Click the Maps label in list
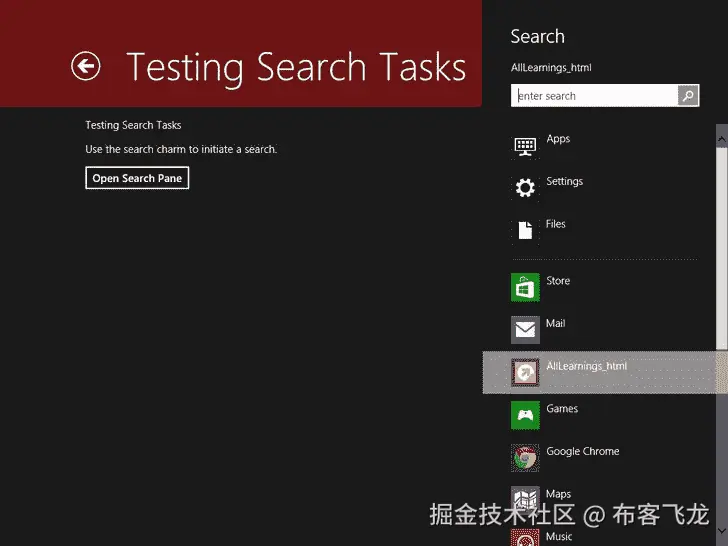 [x=559, y=494]
